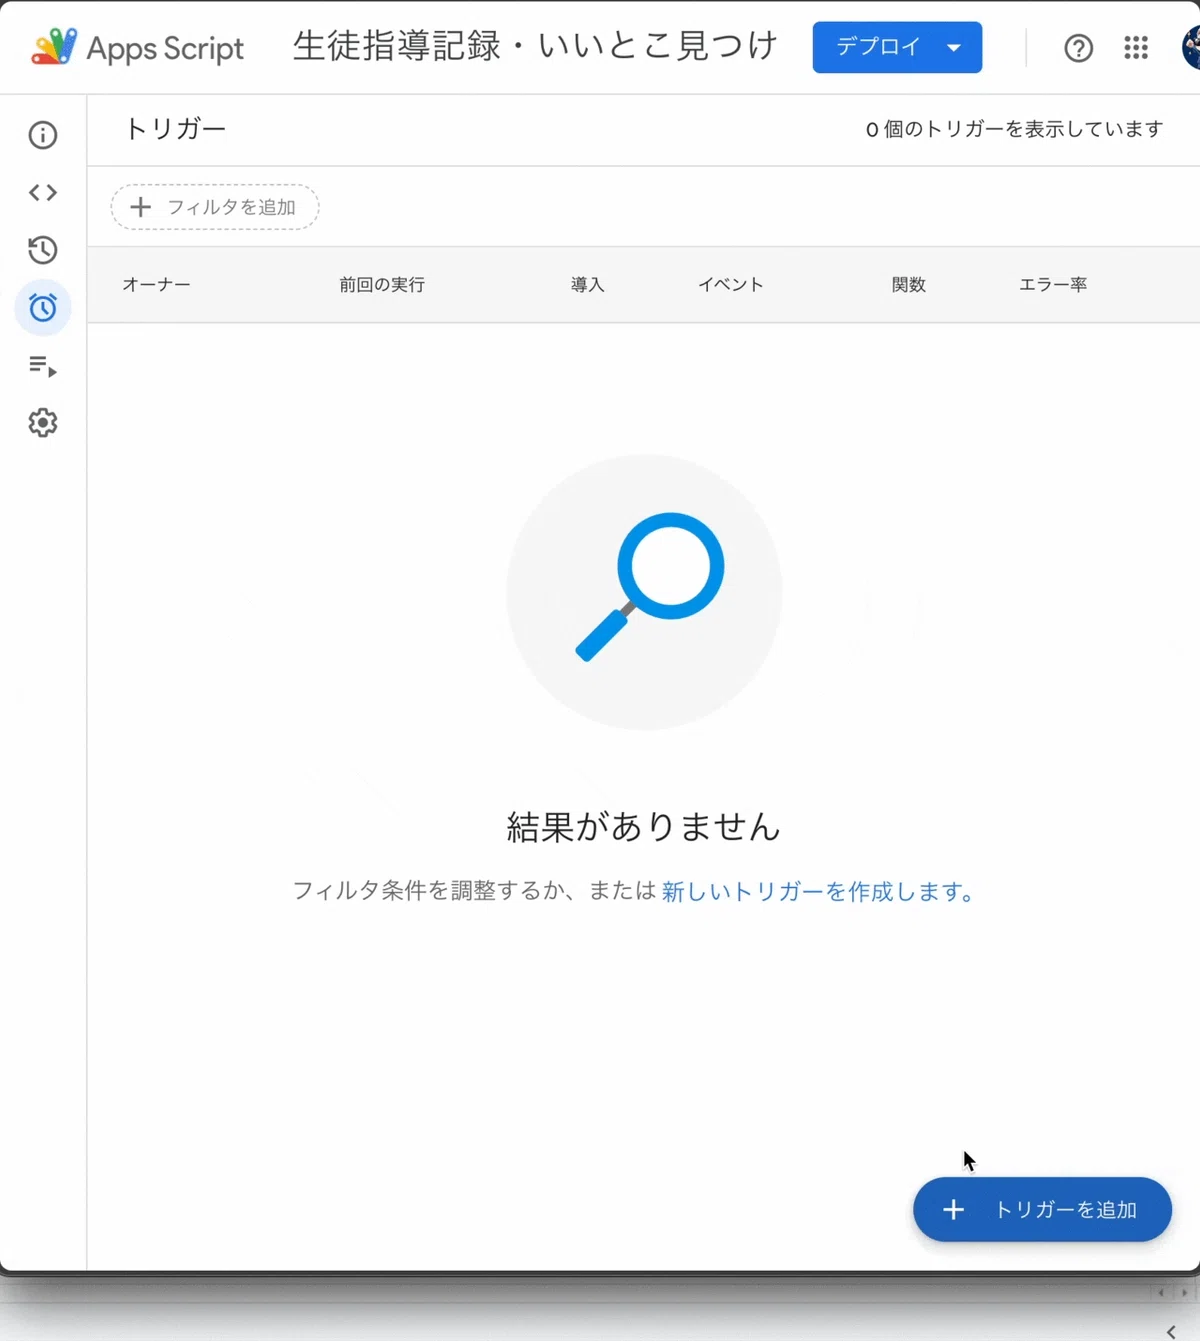Follow the 新しいトリガーを作成します link

pyautogui.click(x=818, y=891)
